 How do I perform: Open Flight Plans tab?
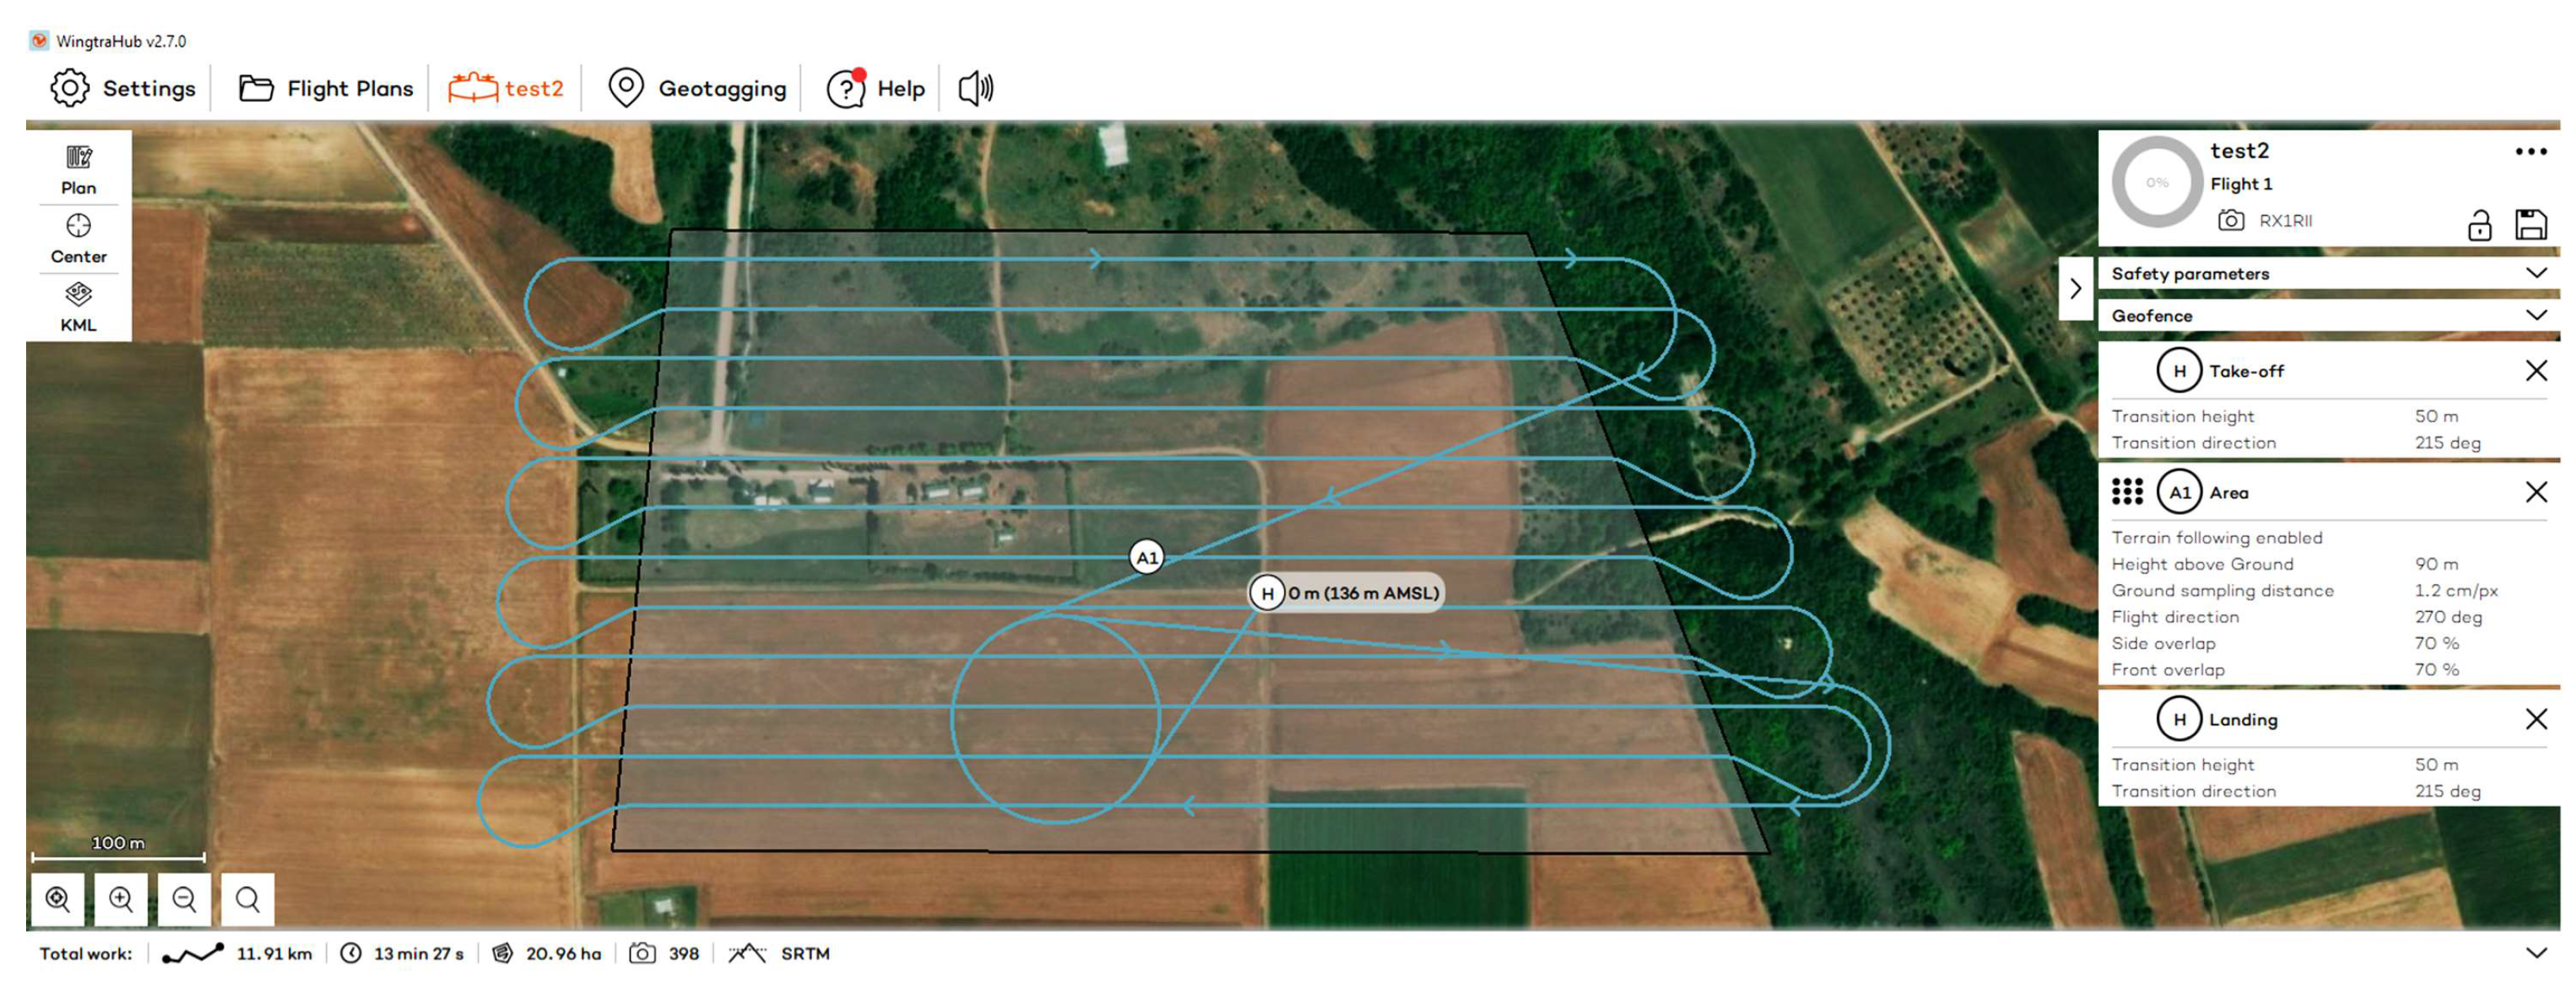pos(325,88)
